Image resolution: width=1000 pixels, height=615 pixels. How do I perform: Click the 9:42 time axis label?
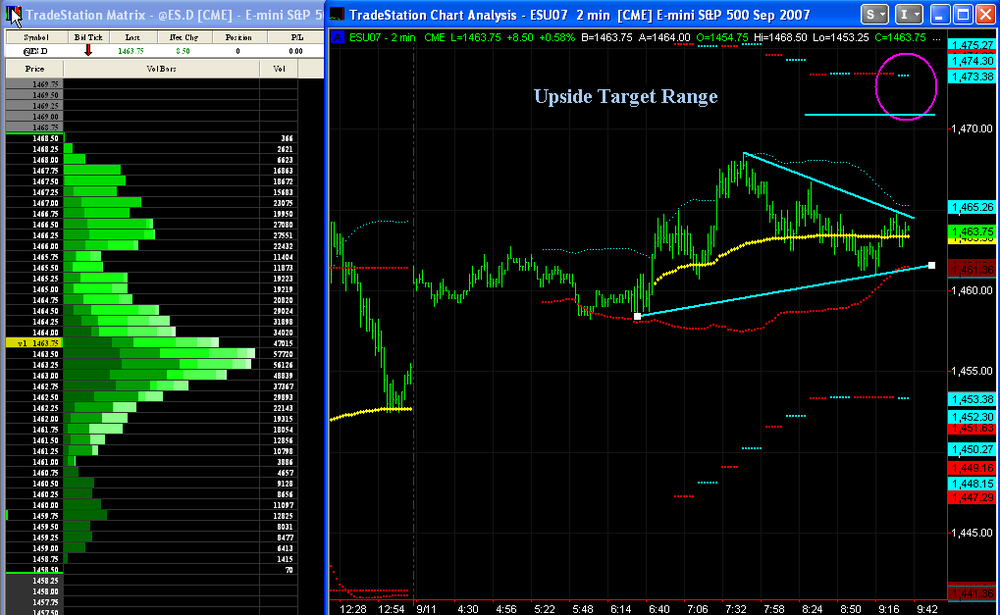pos(927,609)
